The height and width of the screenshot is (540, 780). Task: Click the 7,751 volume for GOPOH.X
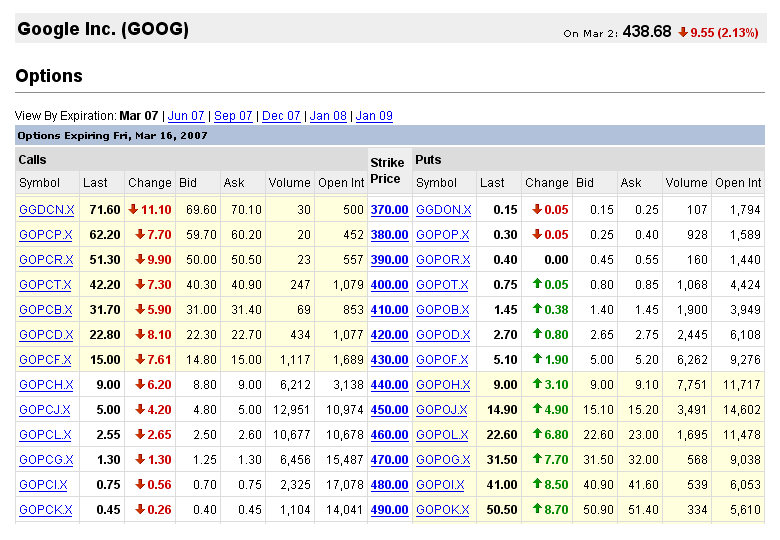click(692, 385)
